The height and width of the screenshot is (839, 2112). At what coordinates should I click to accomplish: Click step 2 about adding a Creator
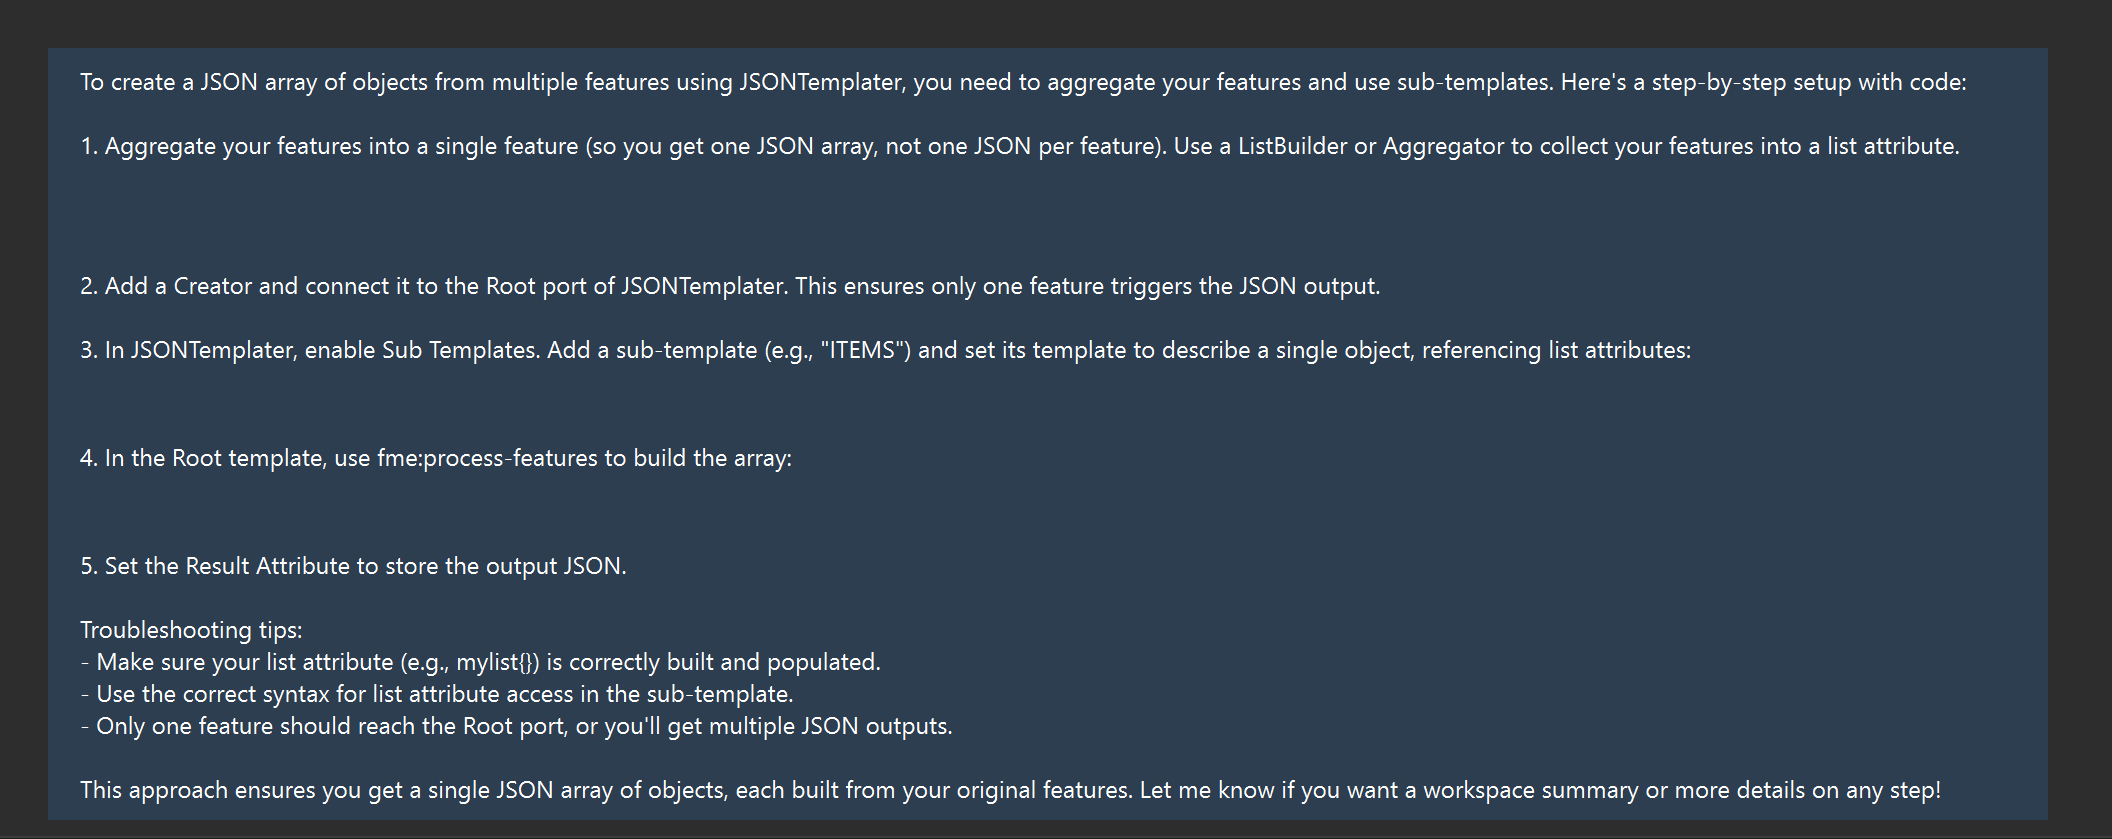point(730,286)
